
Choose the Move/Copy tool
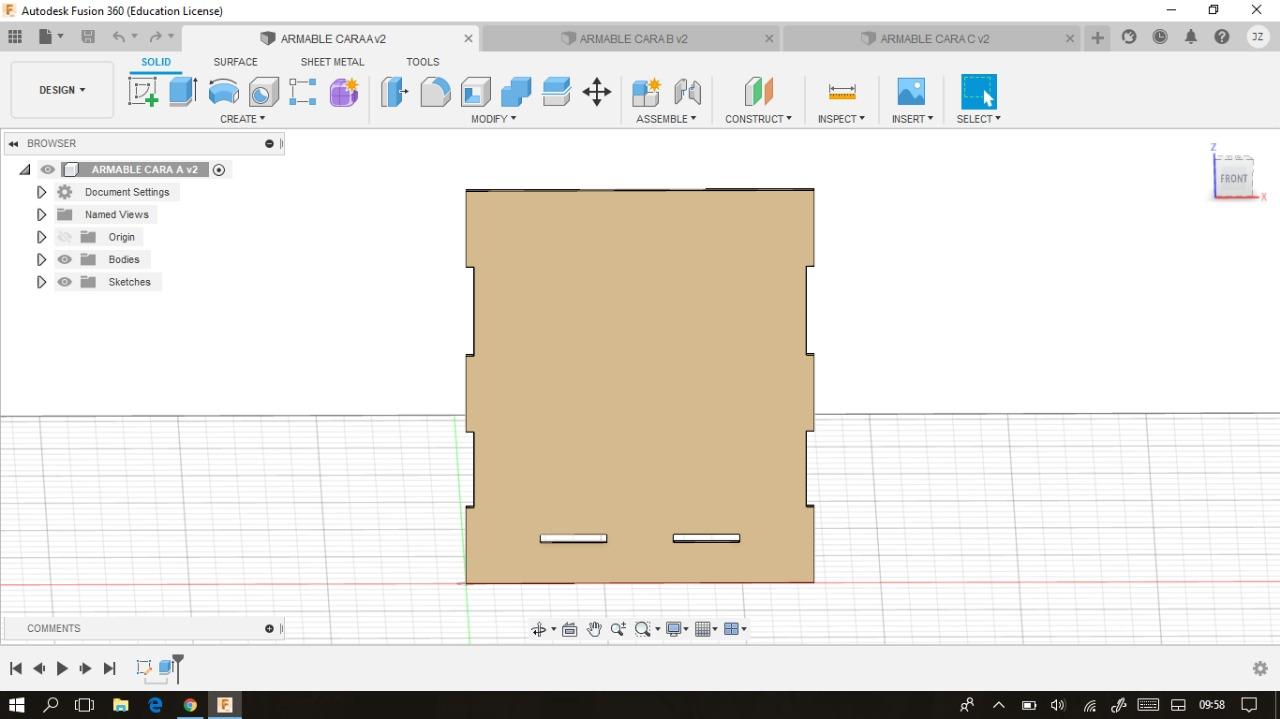point(597,92)
